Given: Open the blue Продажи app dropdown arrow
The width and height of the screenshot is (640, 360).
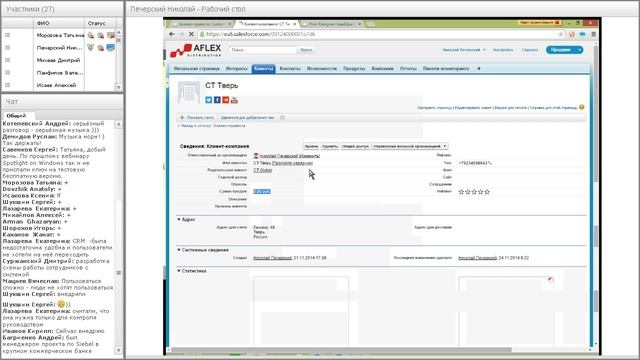Looking at the screenshot, I should pos(580,50).
